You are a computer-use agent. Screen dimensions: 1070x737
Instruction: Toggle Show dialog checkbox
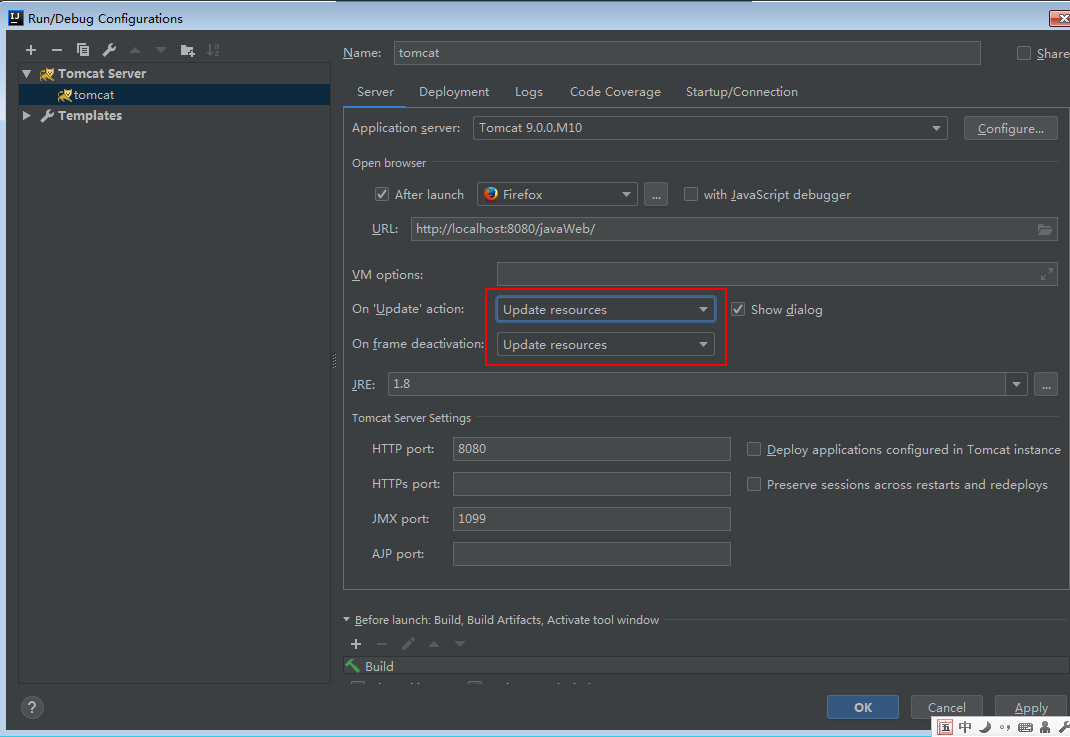738,309
